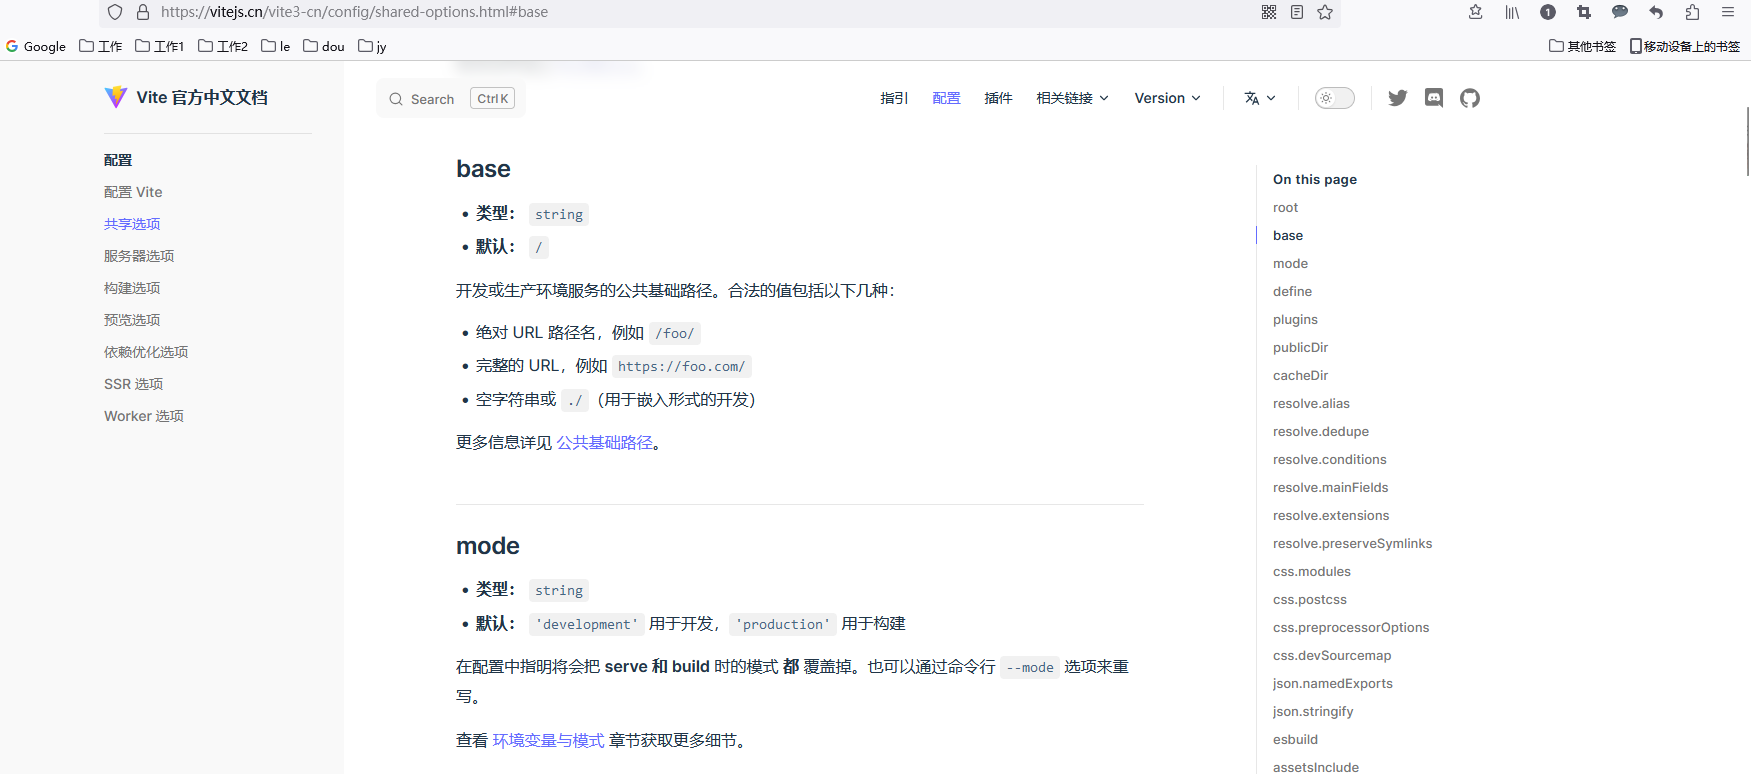Click the Vite logo icon
Screen dimensions: 1751x774
(x=116, y=97)
